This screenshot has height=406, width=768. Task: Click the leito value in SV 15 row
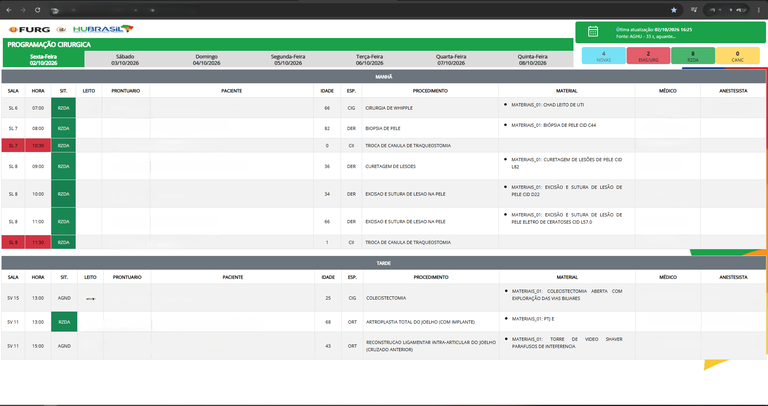click(90, 298)
